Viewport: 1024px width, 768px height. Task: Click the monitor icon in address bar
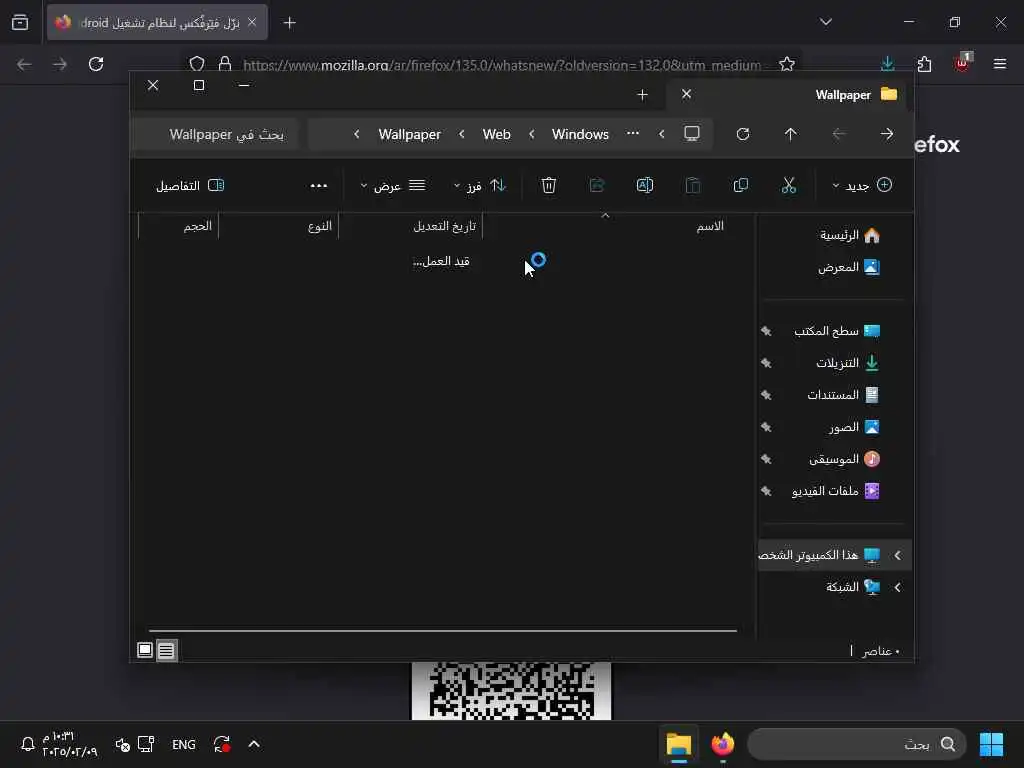pos(692,134)
